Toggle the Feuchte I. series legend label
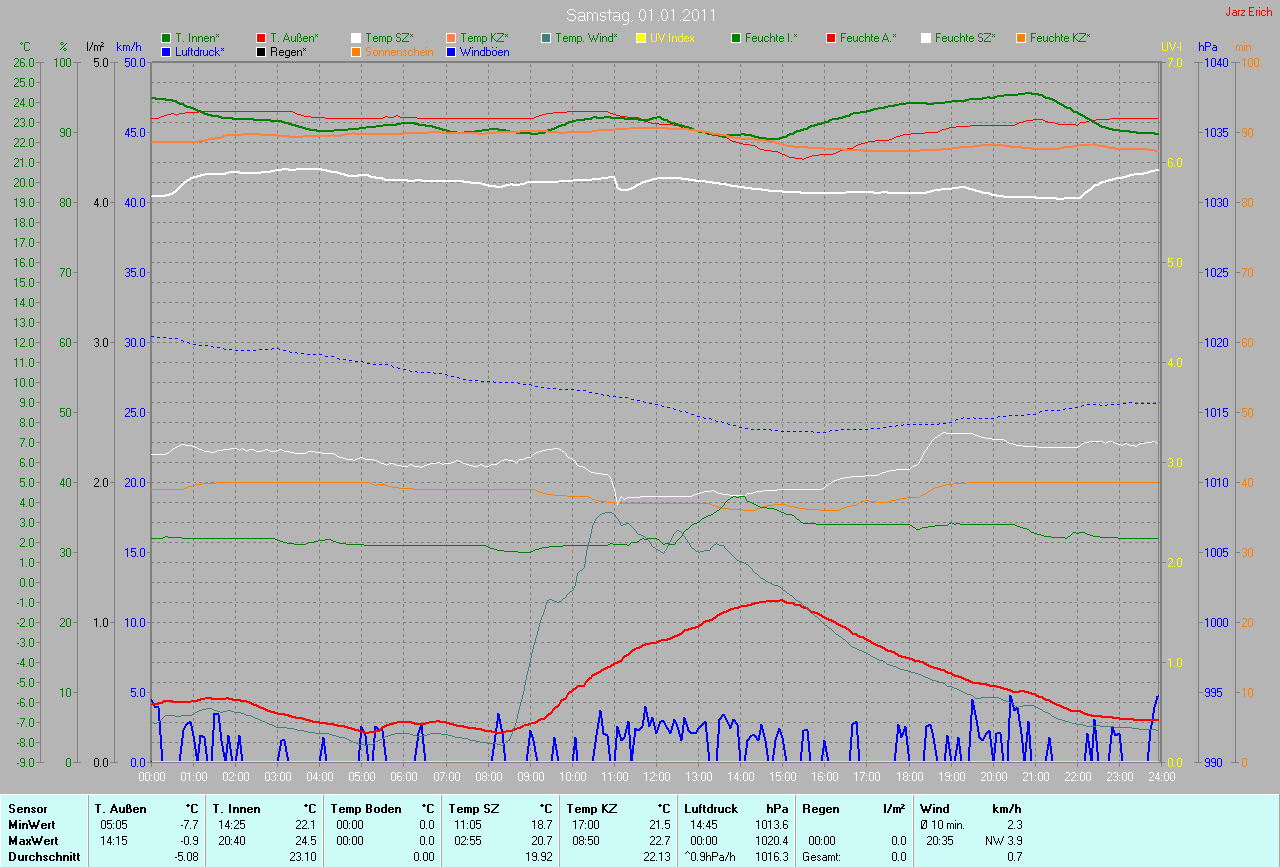 (771, 38)
